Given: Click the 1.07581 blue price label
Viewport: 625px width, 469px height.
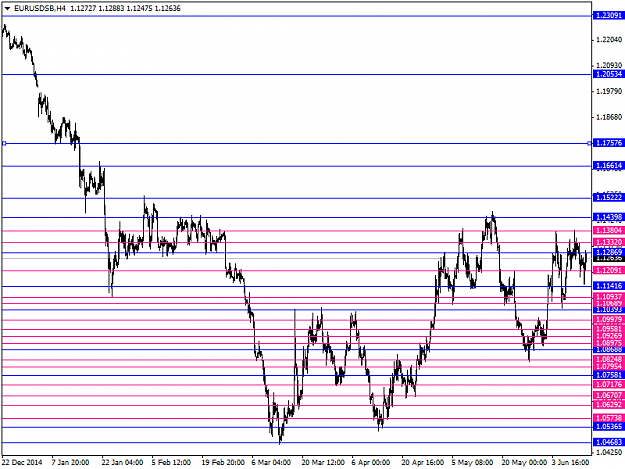Looking at the screenshot, I should click(x=608, y=375).
